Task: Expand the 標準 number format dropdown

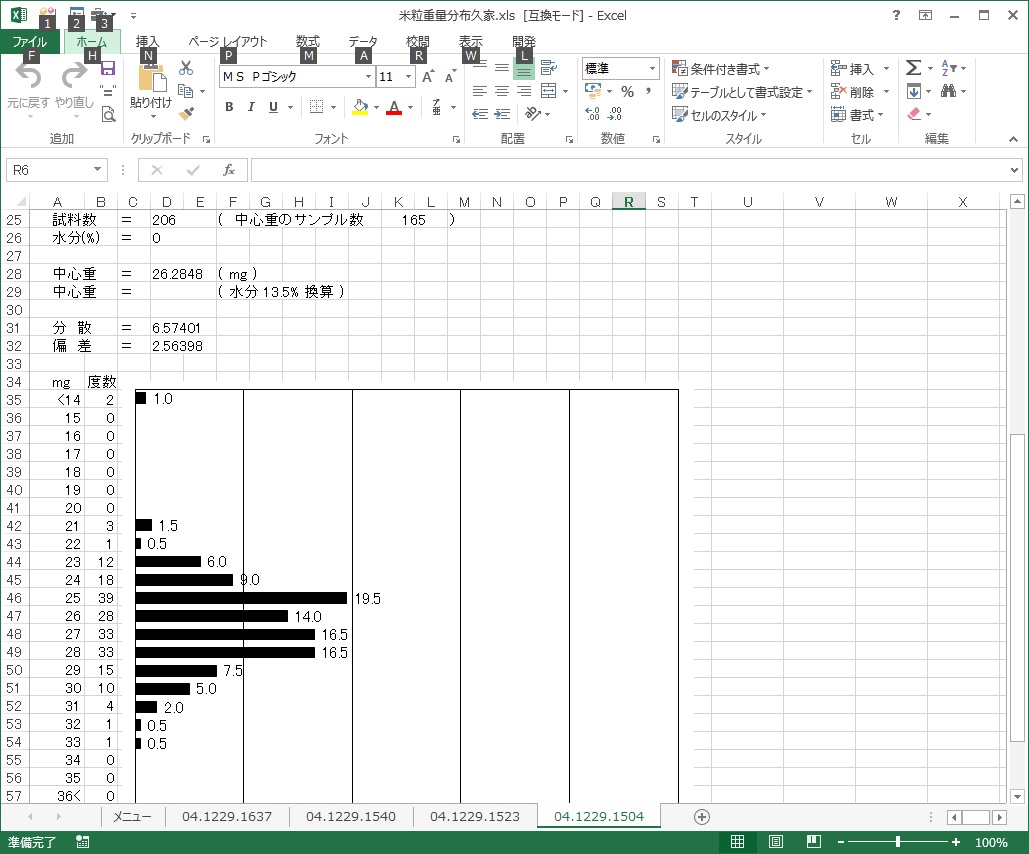Action: [652, 69]
